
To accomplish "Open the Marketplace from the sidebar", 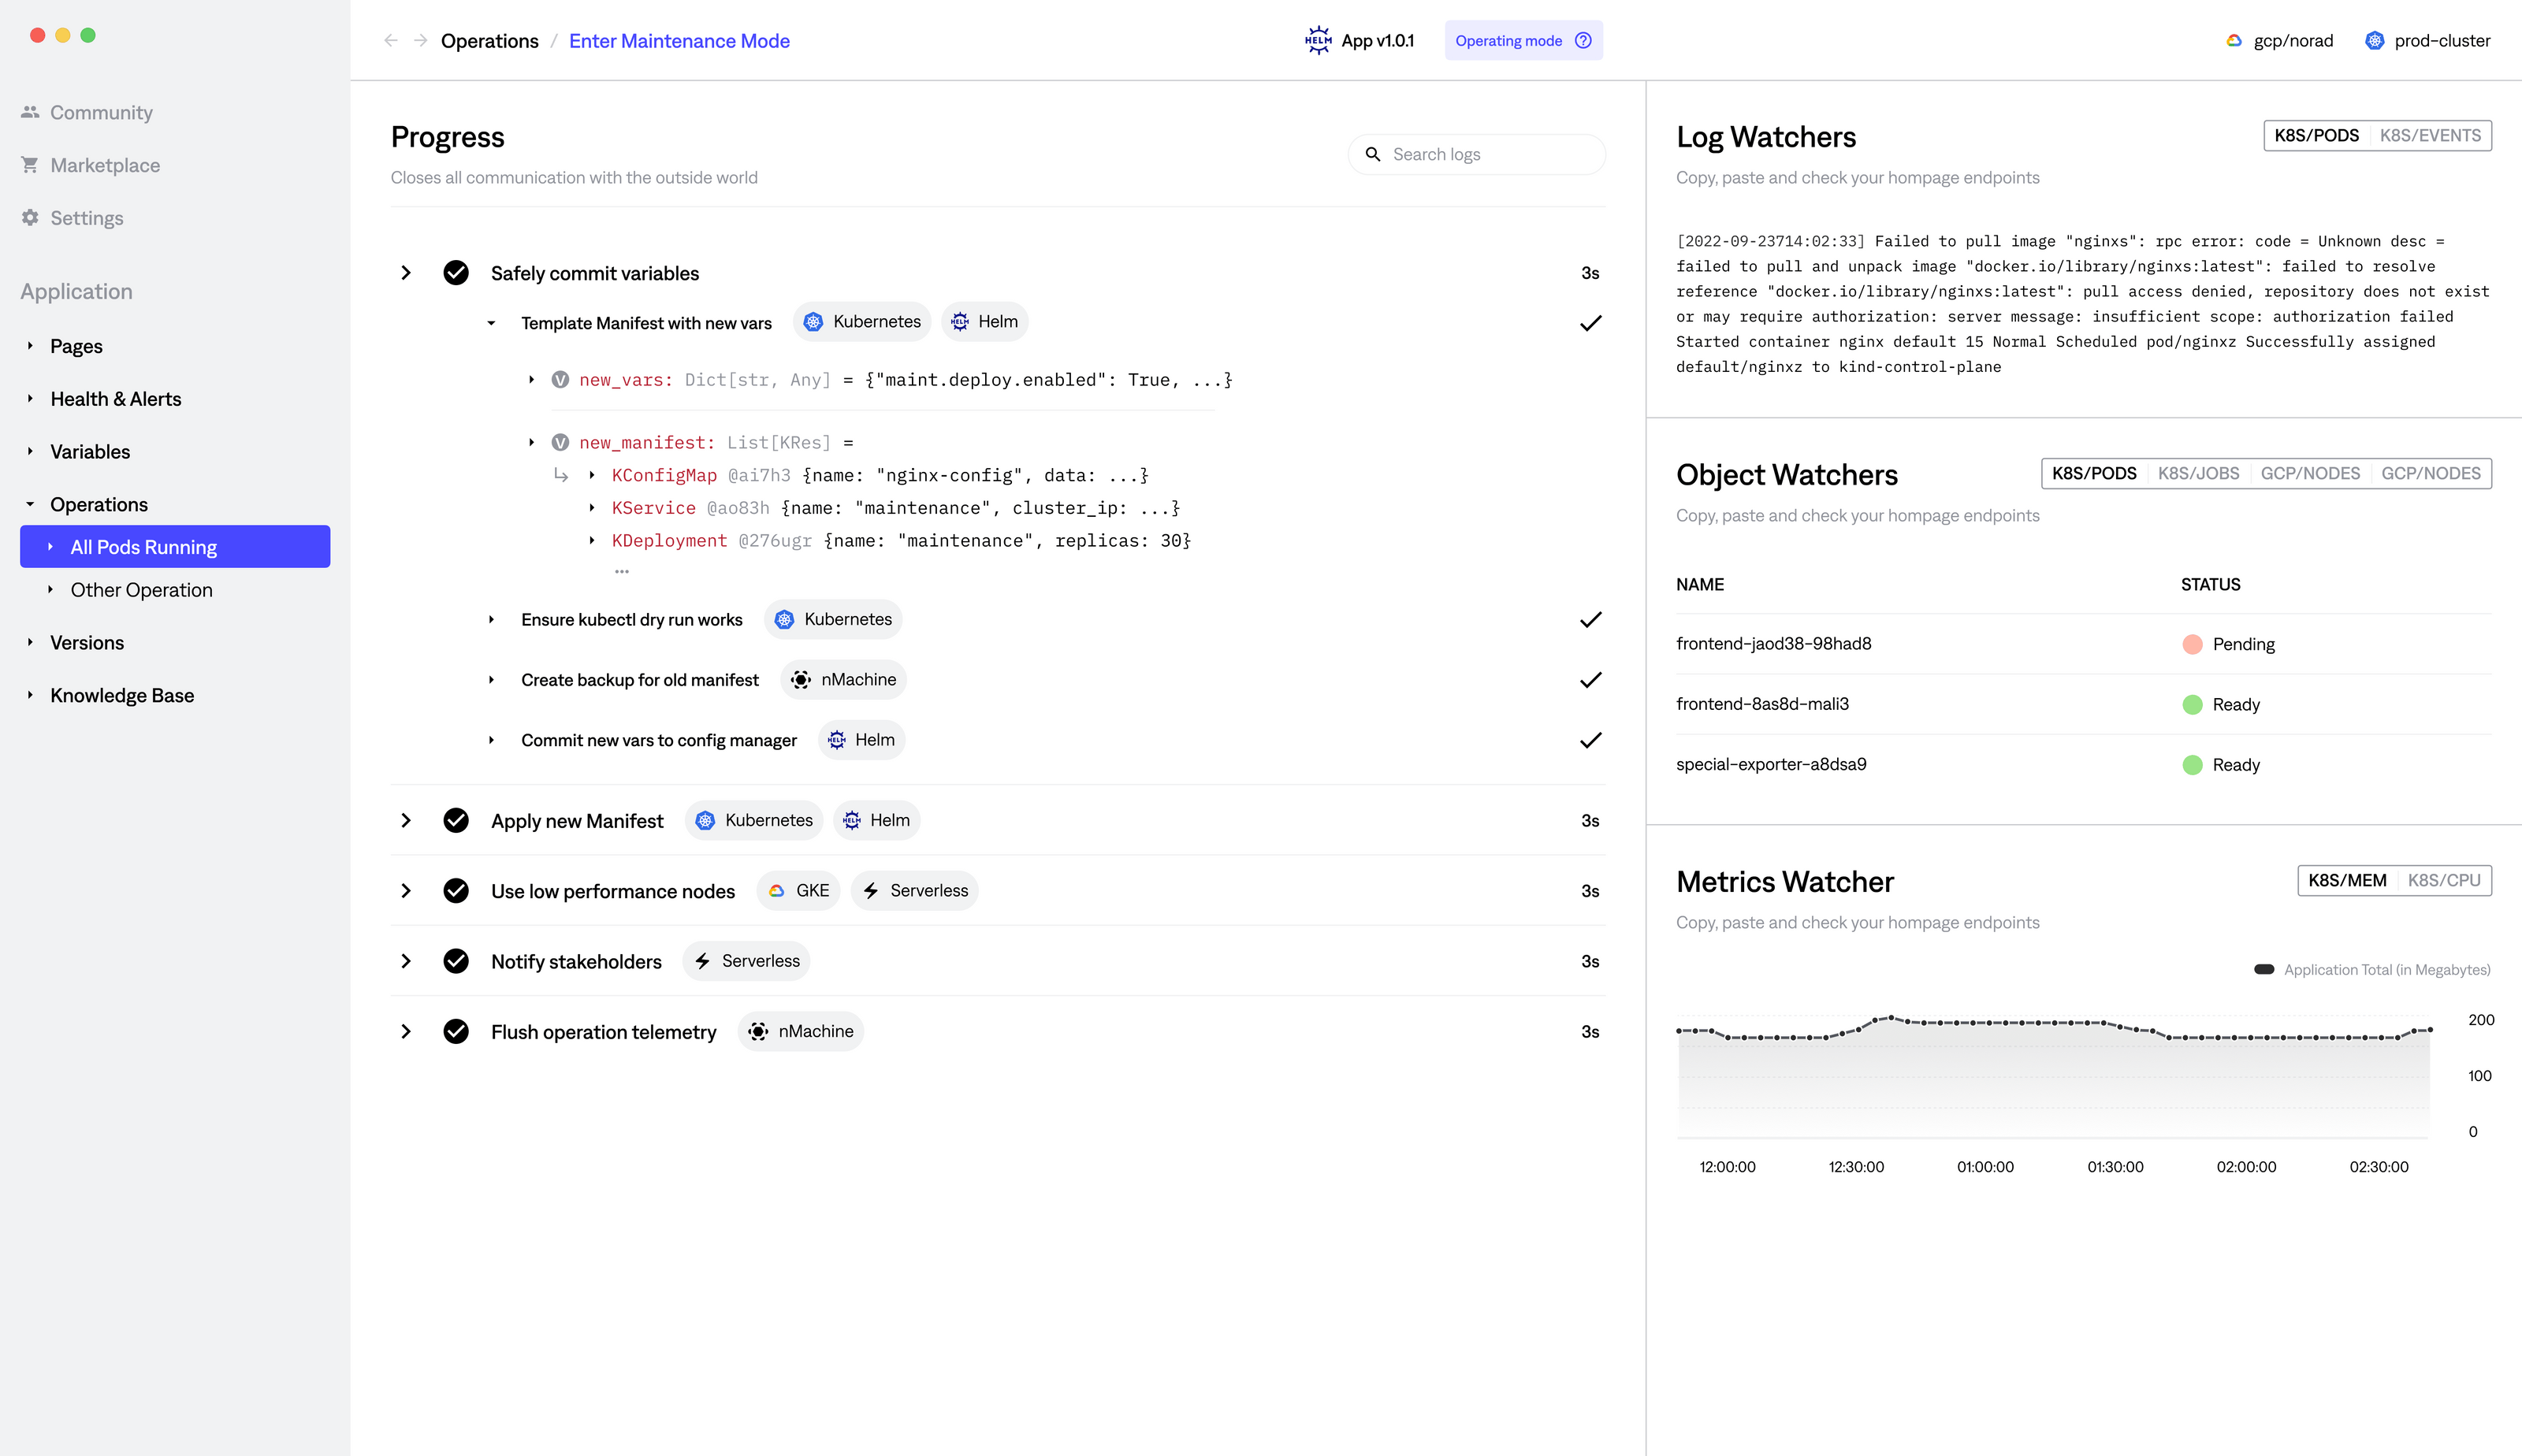I will [104, 164].
